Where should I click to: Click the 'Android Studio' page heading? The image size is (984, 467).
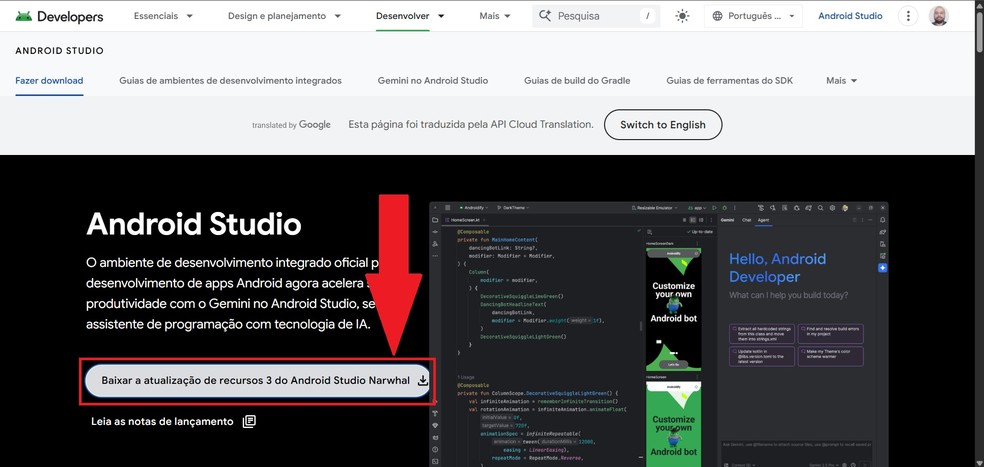pos(193,223)
